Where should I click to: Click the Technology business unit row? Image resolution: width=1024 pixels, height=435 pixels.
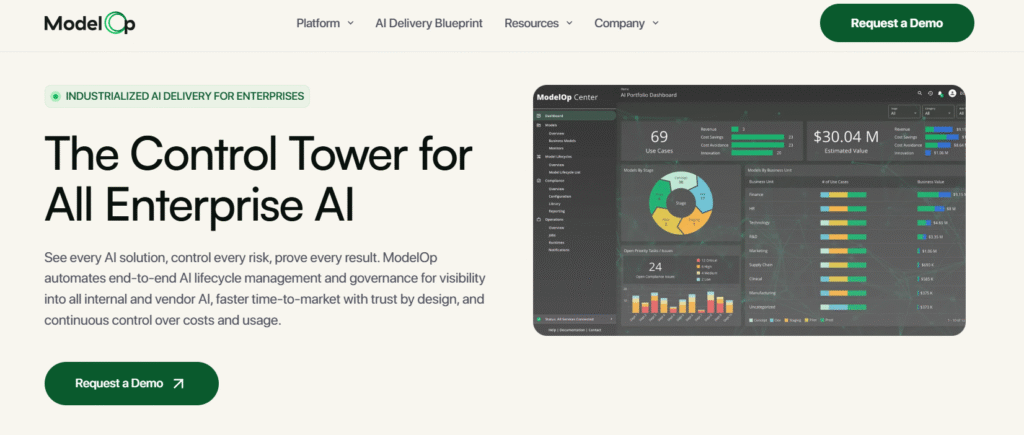[x=855, y=223]
